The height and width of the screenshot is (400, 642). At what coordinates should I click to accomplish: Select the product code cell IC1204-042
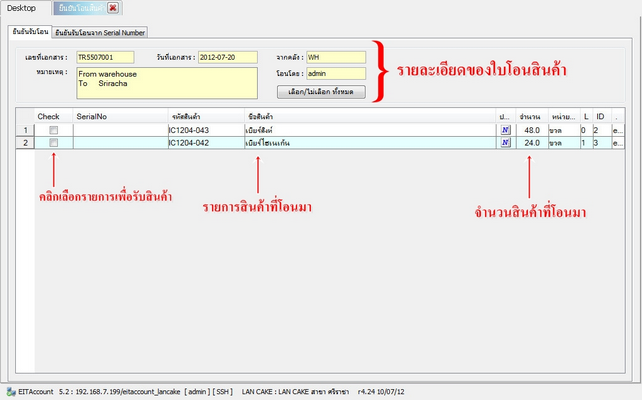coord(206,142)
